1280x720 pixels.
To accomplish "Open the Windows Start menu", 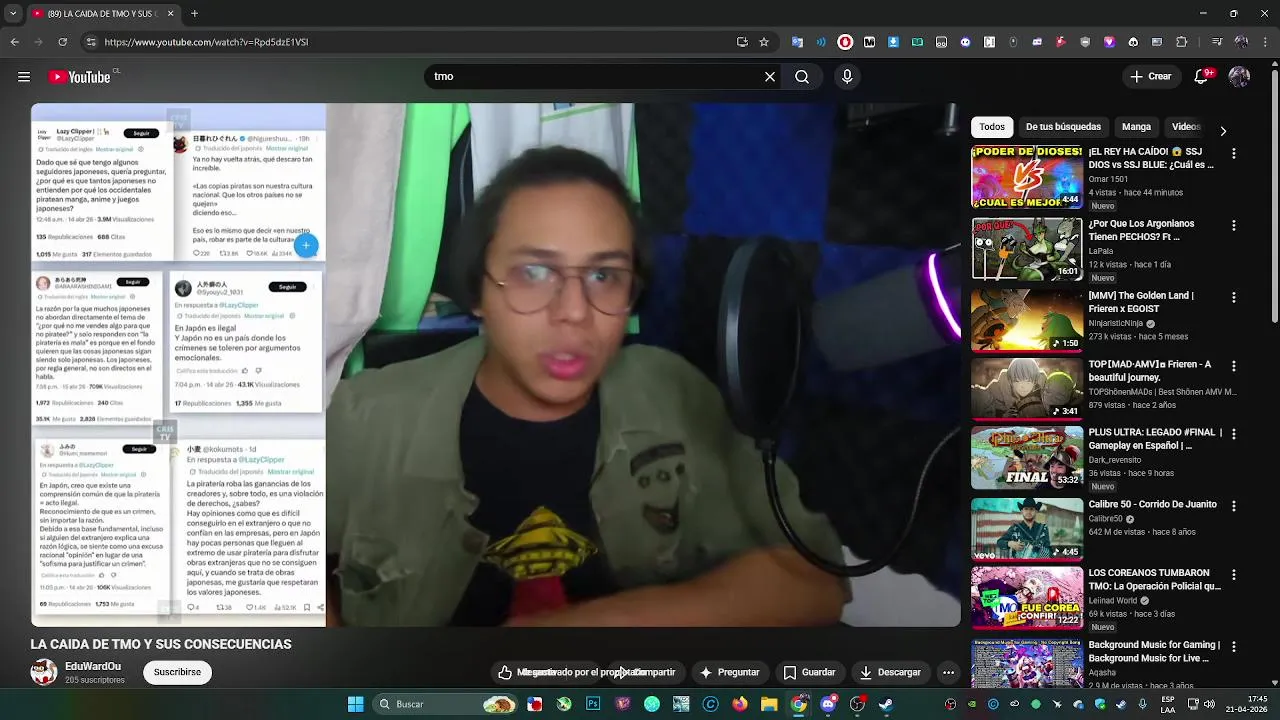I will coord(355,704).
